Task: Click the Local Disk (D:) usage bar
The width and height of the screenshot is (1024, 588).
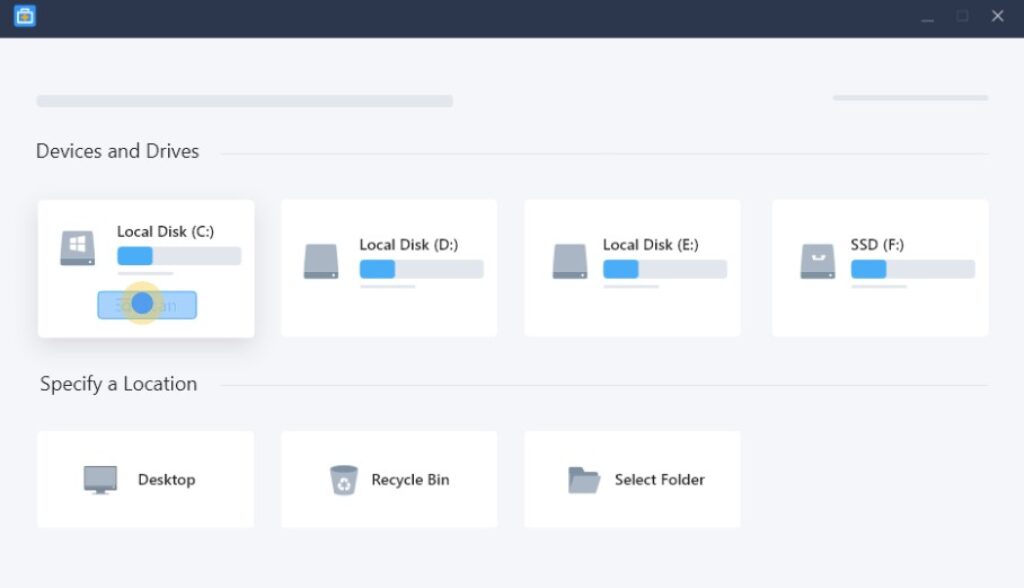Action: tap(421, 269)
